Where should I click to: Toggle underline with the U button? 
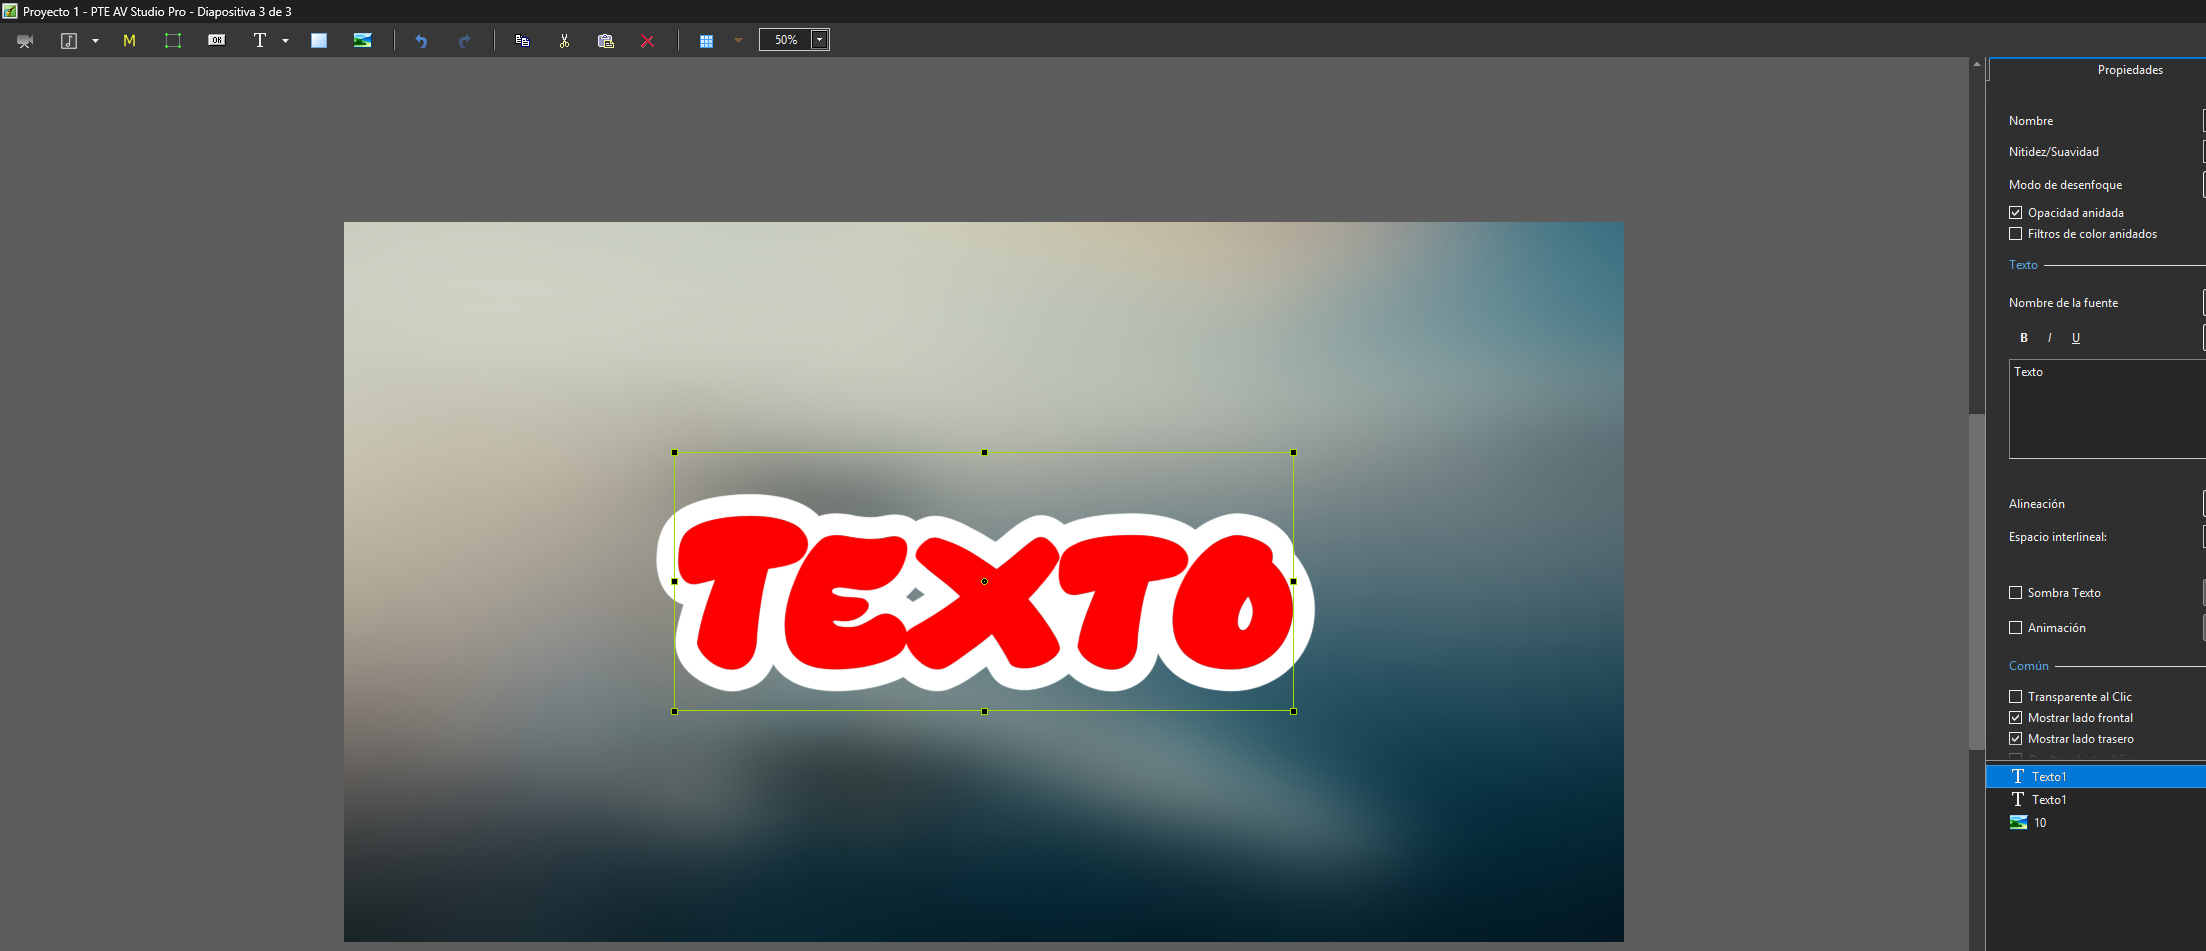point(2076,338)
